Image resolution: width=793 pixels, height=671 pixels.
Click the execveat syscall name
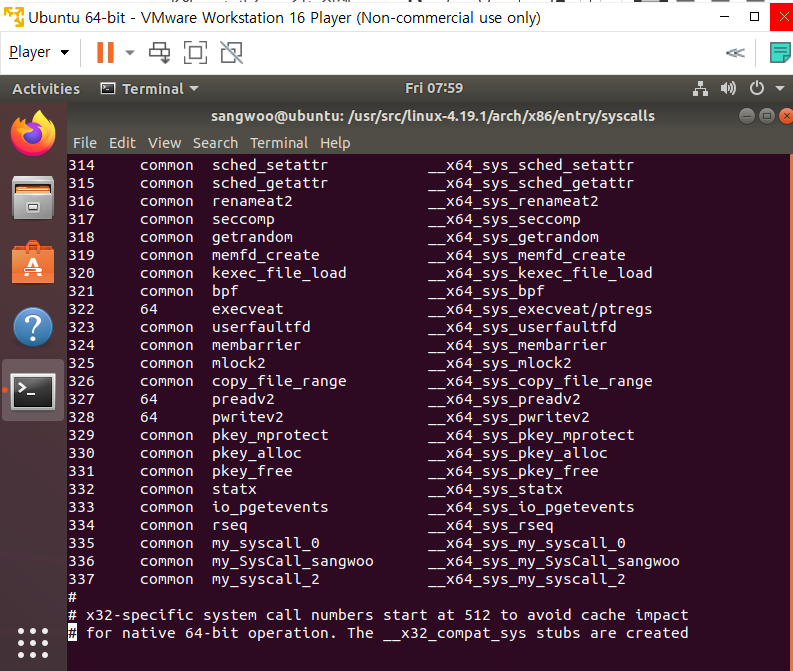247,309
